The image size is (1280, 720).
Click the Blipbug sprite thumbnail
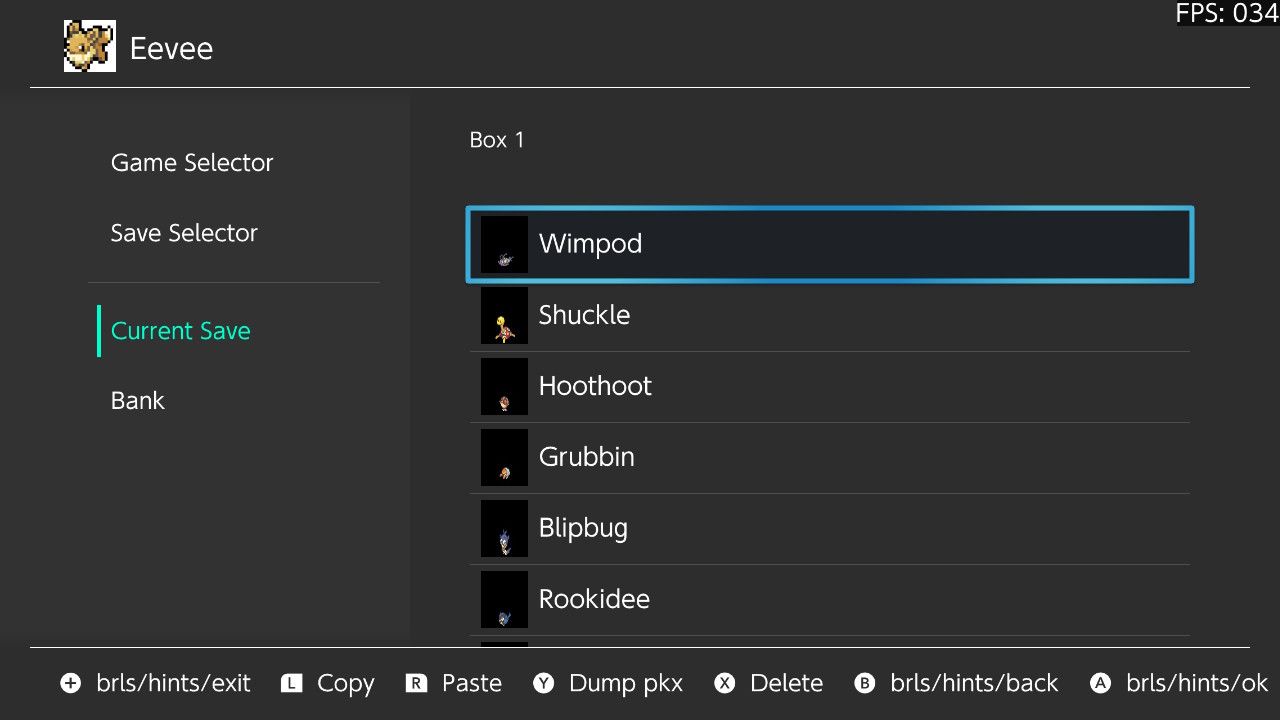point(504,528)
